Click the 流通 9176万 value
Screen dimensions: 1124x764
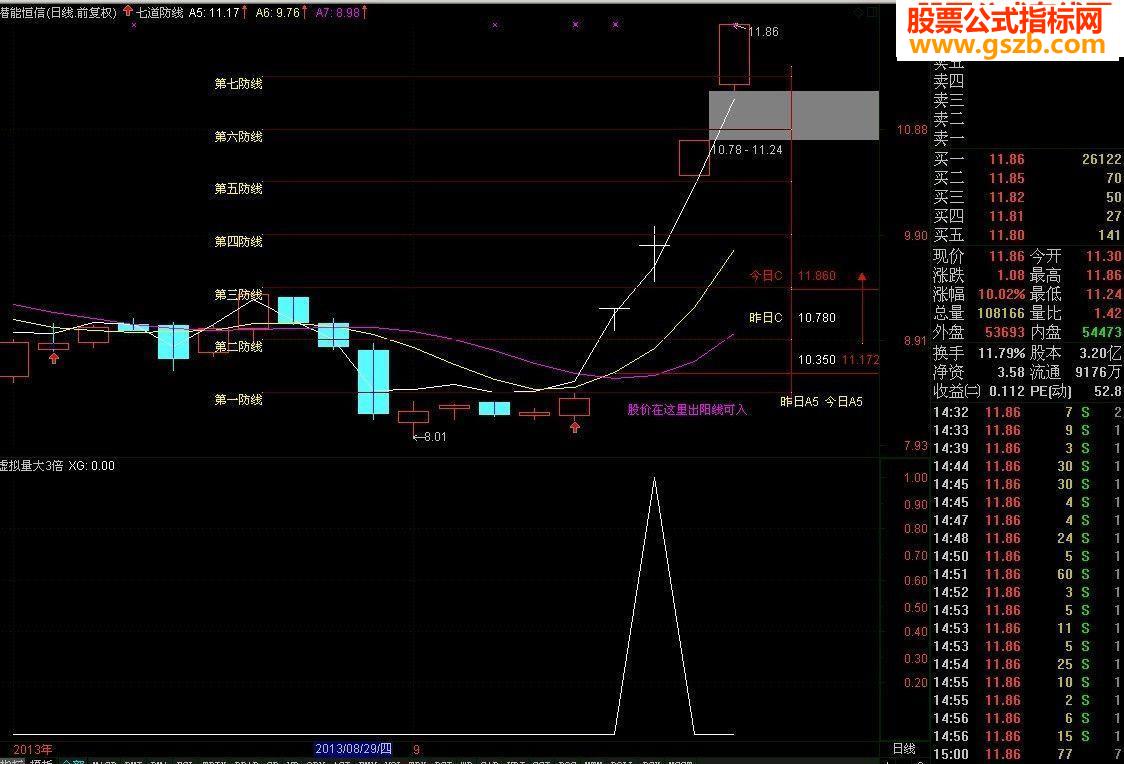coord(1098,373)
